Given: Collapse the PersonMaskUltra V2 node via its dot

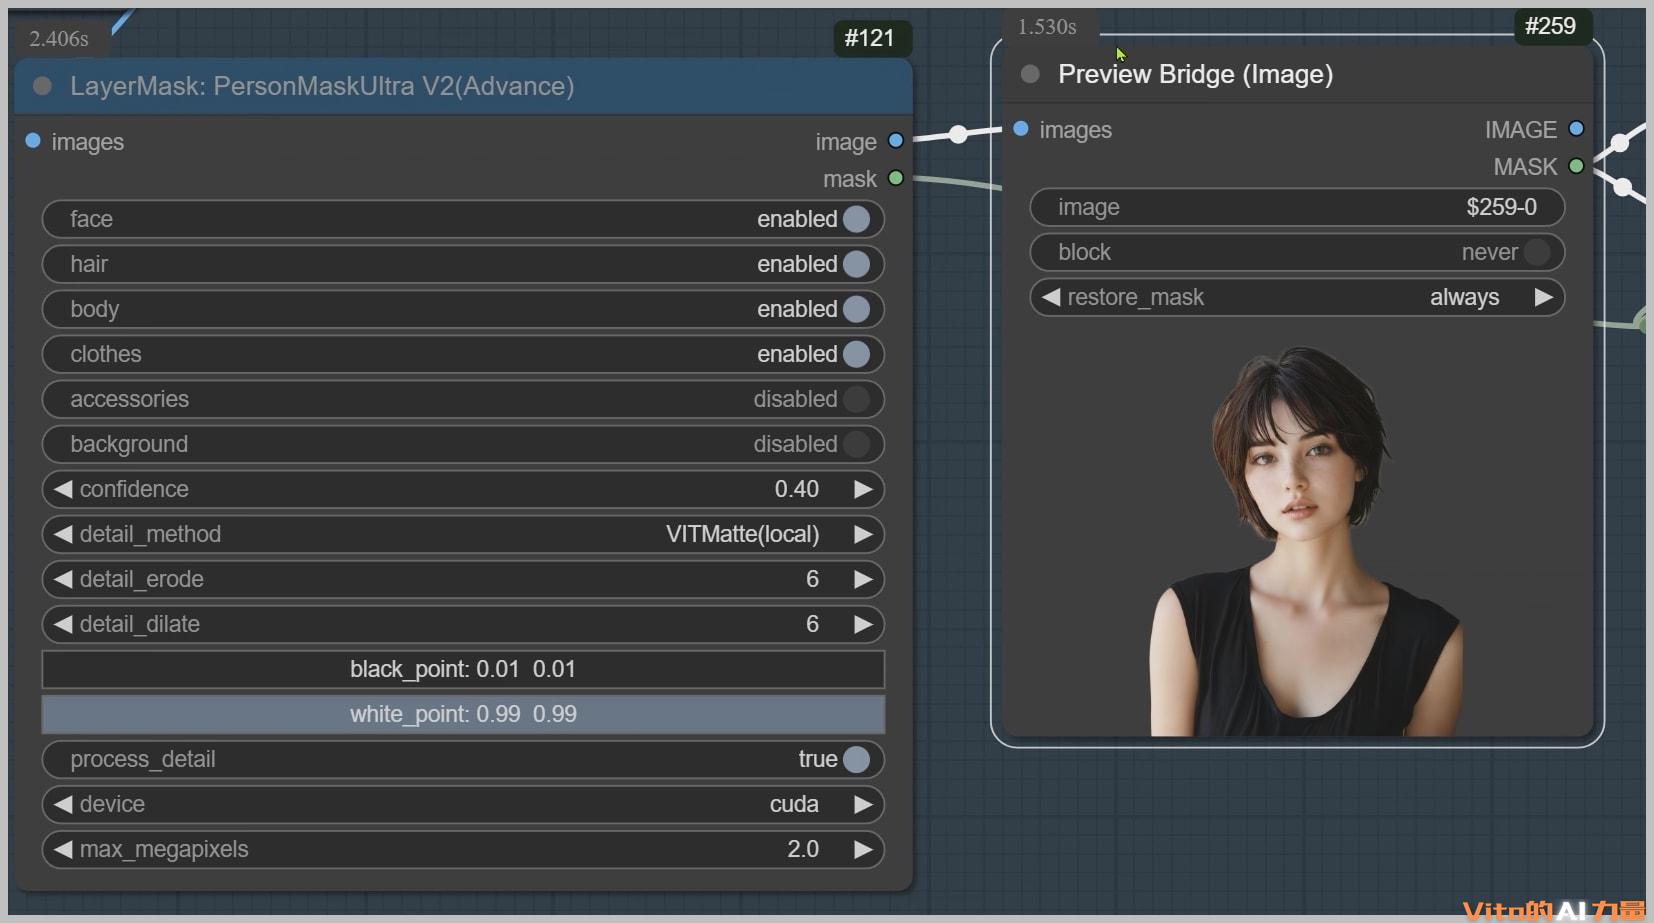Looking at the screenshot, I should 42,86.
